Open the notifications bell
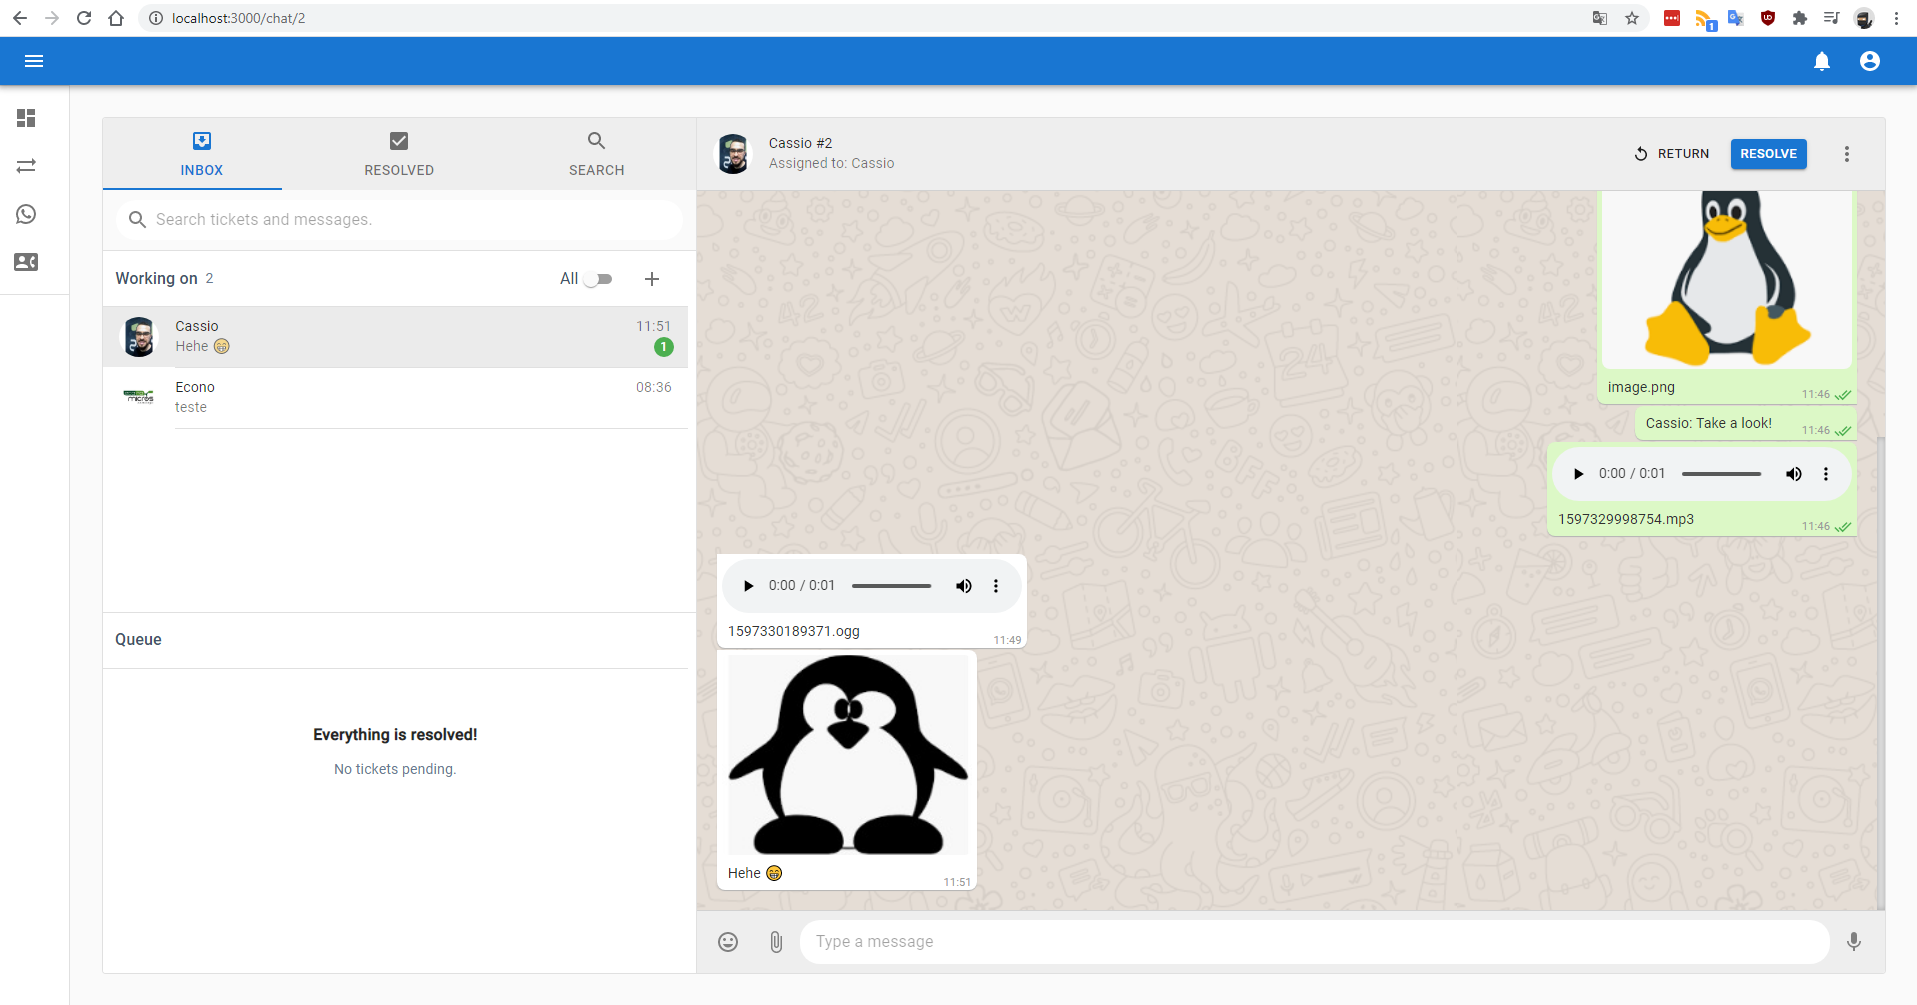Viewport: 1917px width, 1005px height. [x=1821, y=61]
